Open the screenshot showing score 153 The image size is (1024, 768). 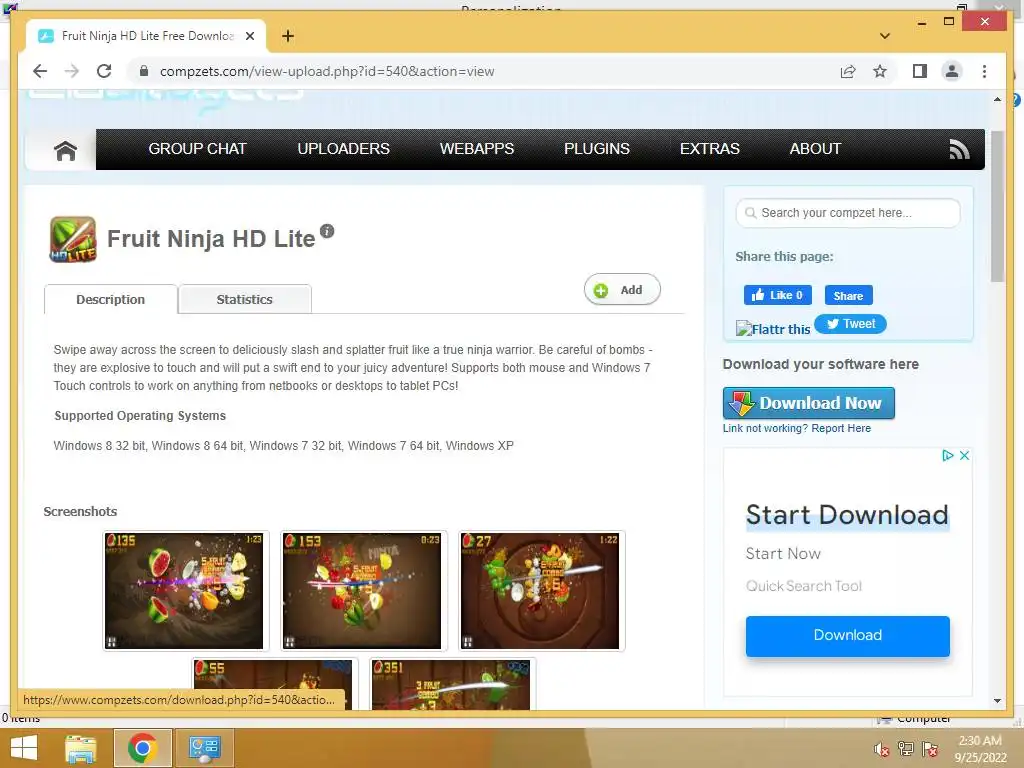(364, 591)
